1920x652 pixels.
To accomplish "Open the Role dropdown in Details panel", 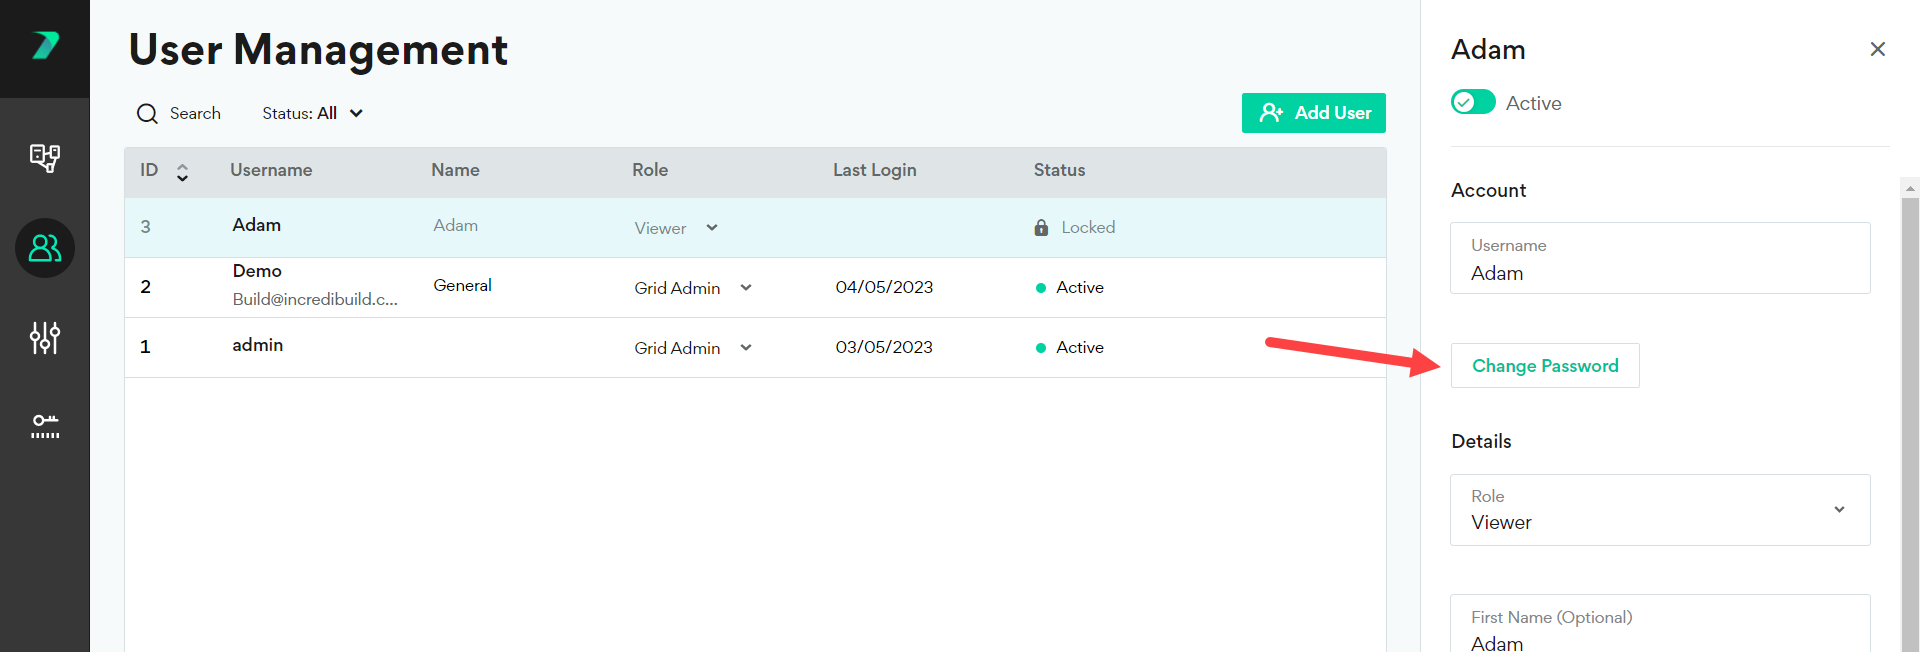I will tap(1838, 510).
